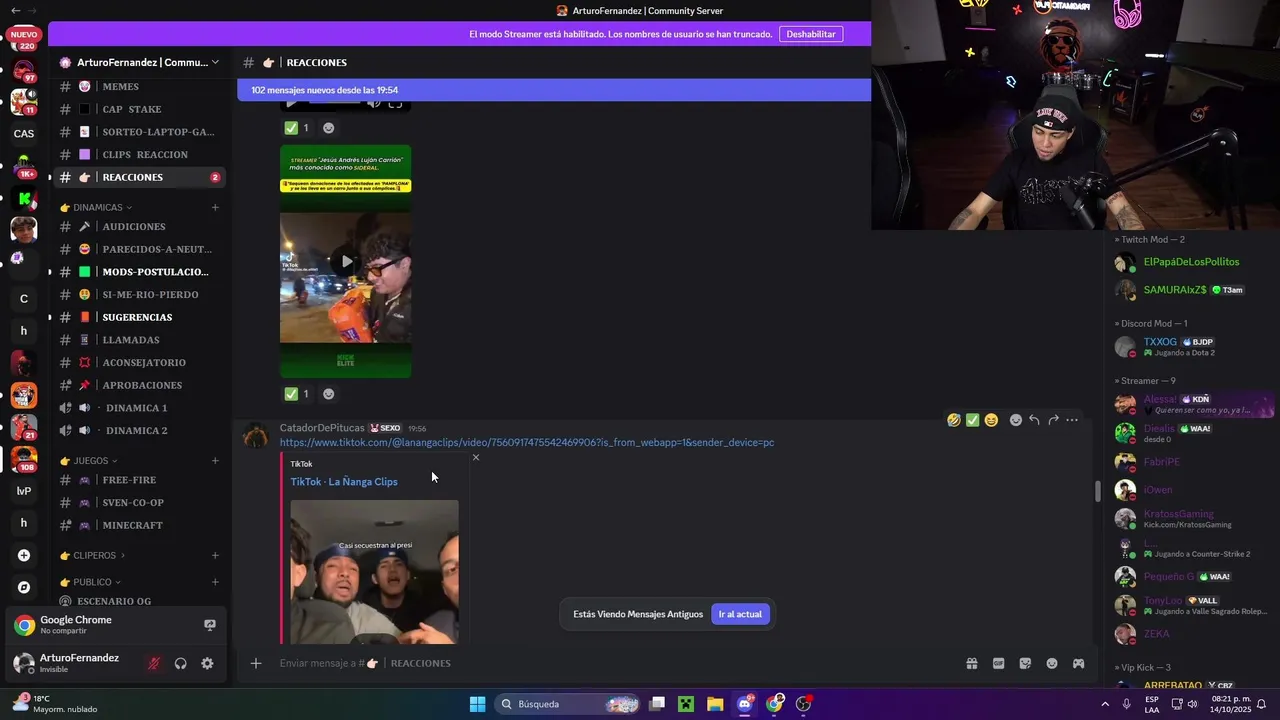
Task: Toggle the checkmark reaction under the video
Action: pyautogui.click(x=297, y=394)
